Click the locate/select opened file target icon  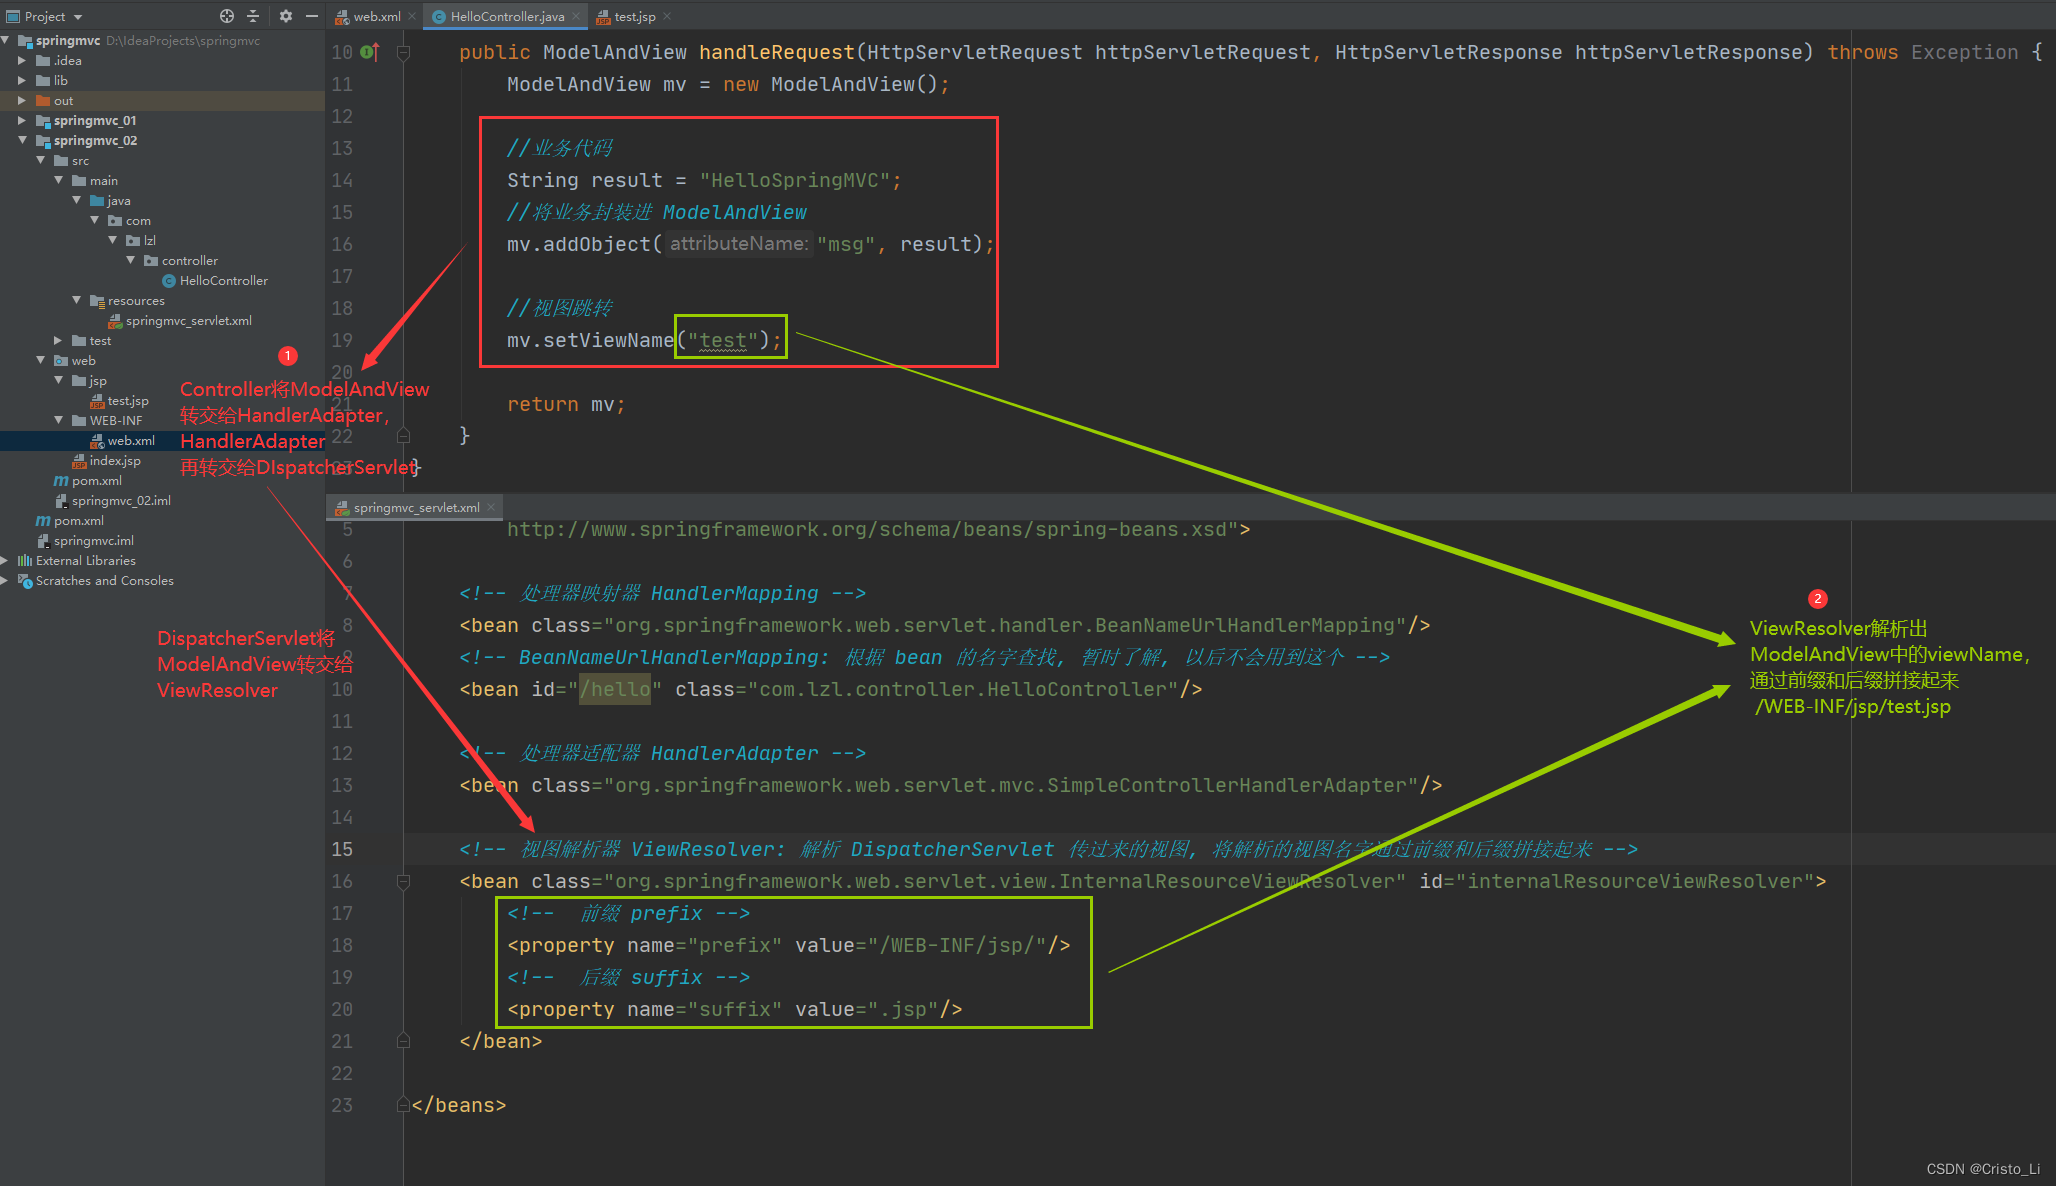click(227, 16)
